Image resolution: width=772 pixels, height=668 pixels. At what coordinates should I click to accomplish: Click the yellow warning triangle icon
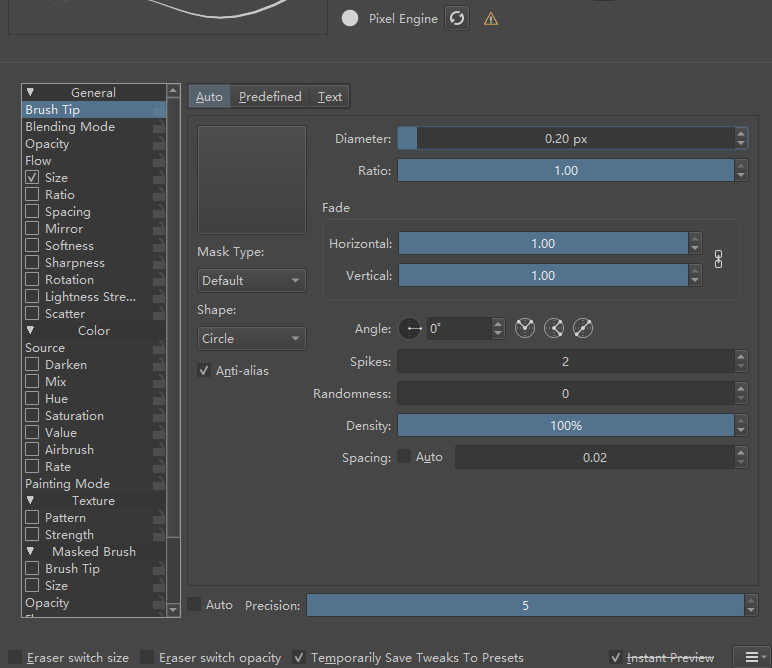(490, 19)
